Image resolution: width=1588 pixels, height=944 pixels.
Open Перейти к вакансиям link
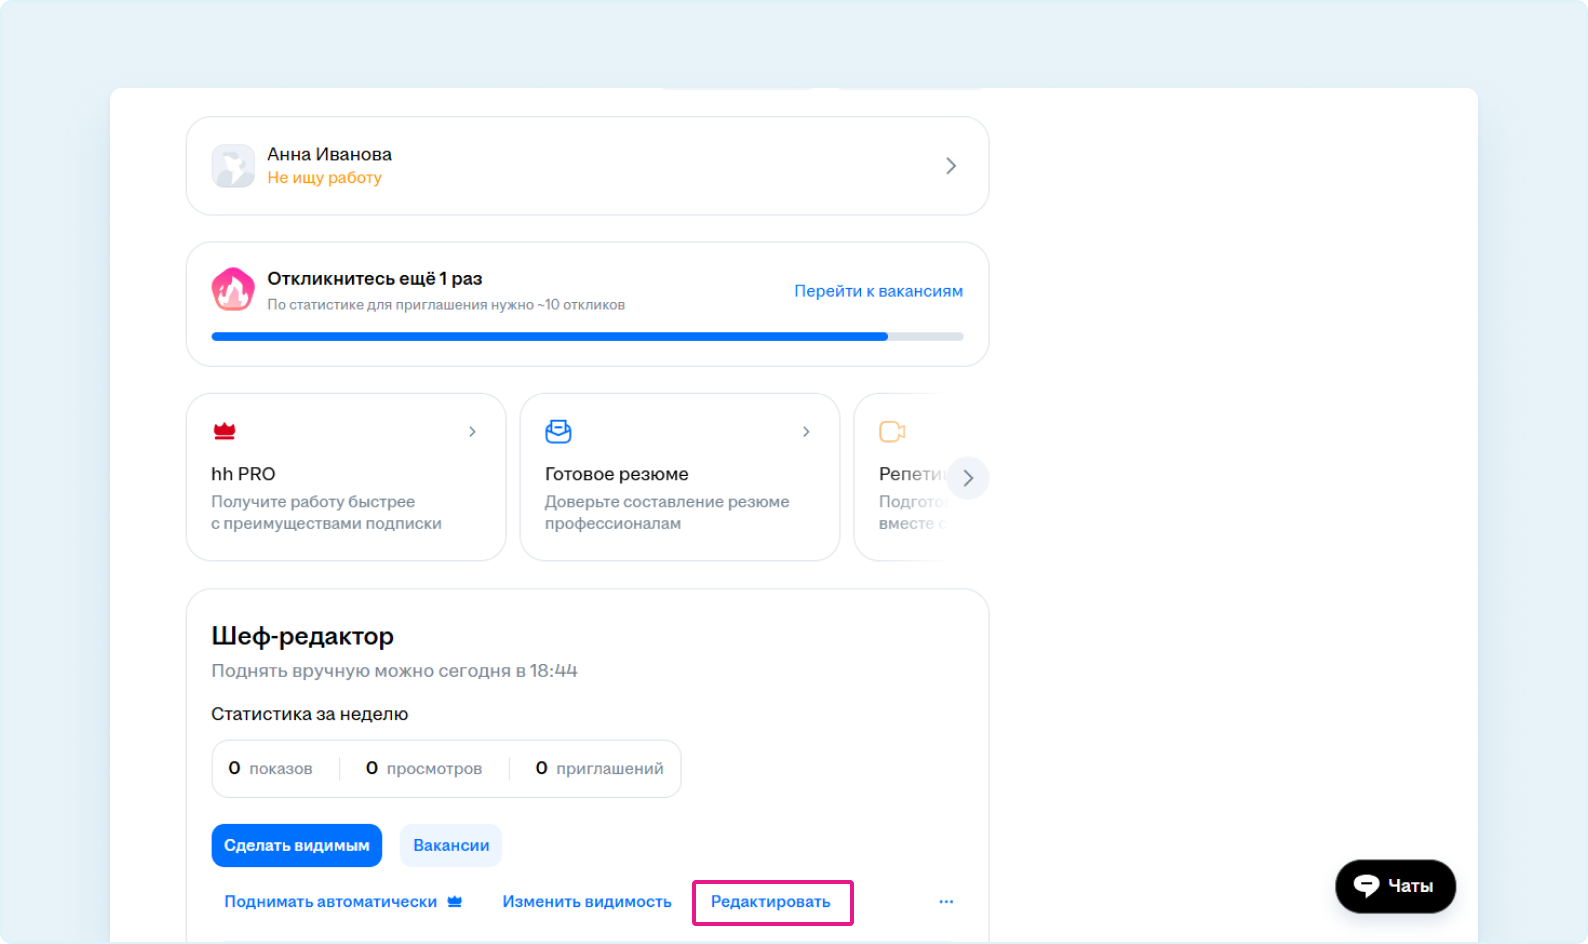pyautogui.click(x=878, y=291)
